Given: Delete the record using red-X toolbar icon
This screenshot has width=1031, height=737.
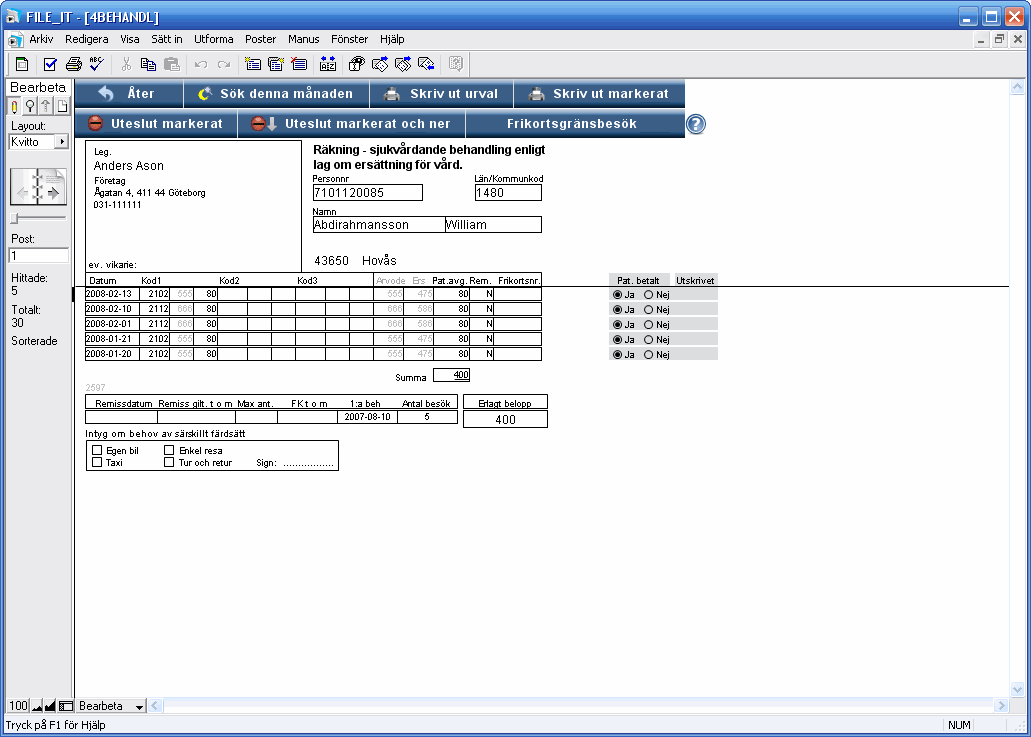Looking at the screenshot, I should (299, 64).
